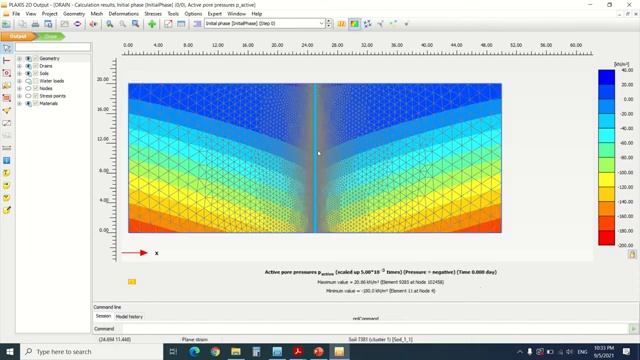The width and height of the screenshot is (640, 360).
Task: Click the small yellow icon below the plot
Action: pyautogui.click(x=132, y=282)
